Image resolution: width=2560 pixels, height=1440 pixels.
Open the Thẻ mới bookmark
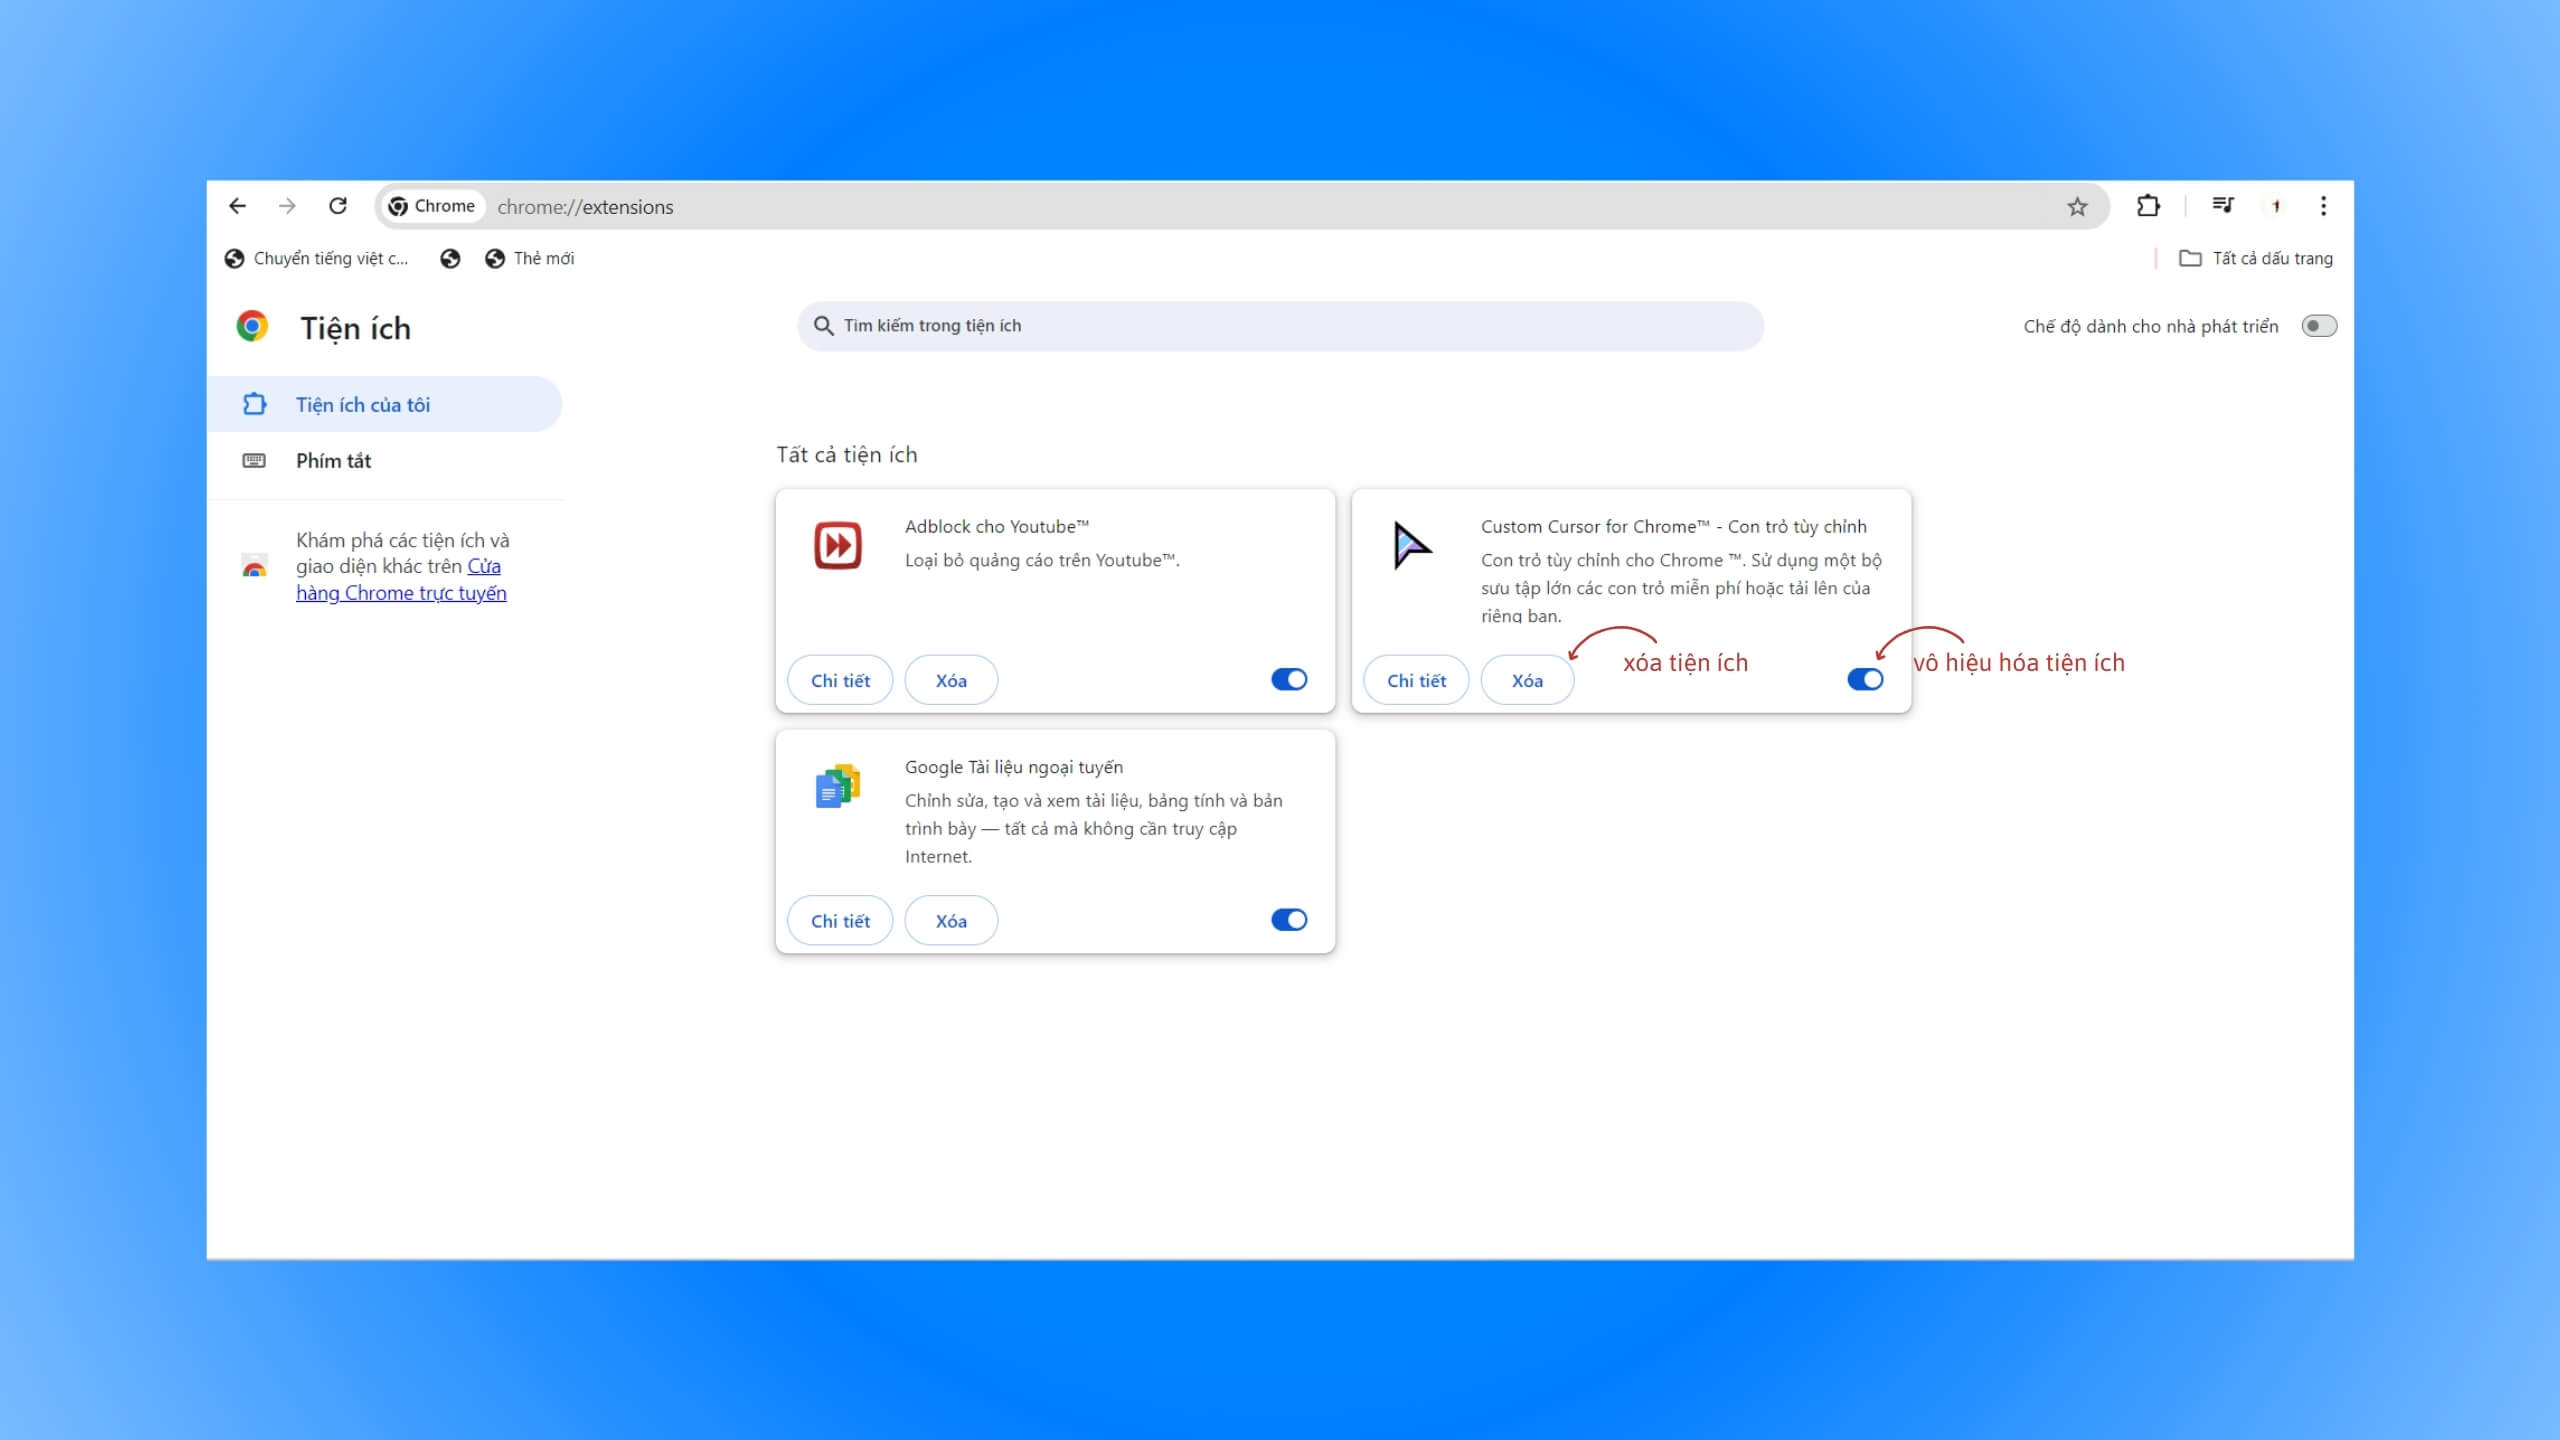pos(529,259)
